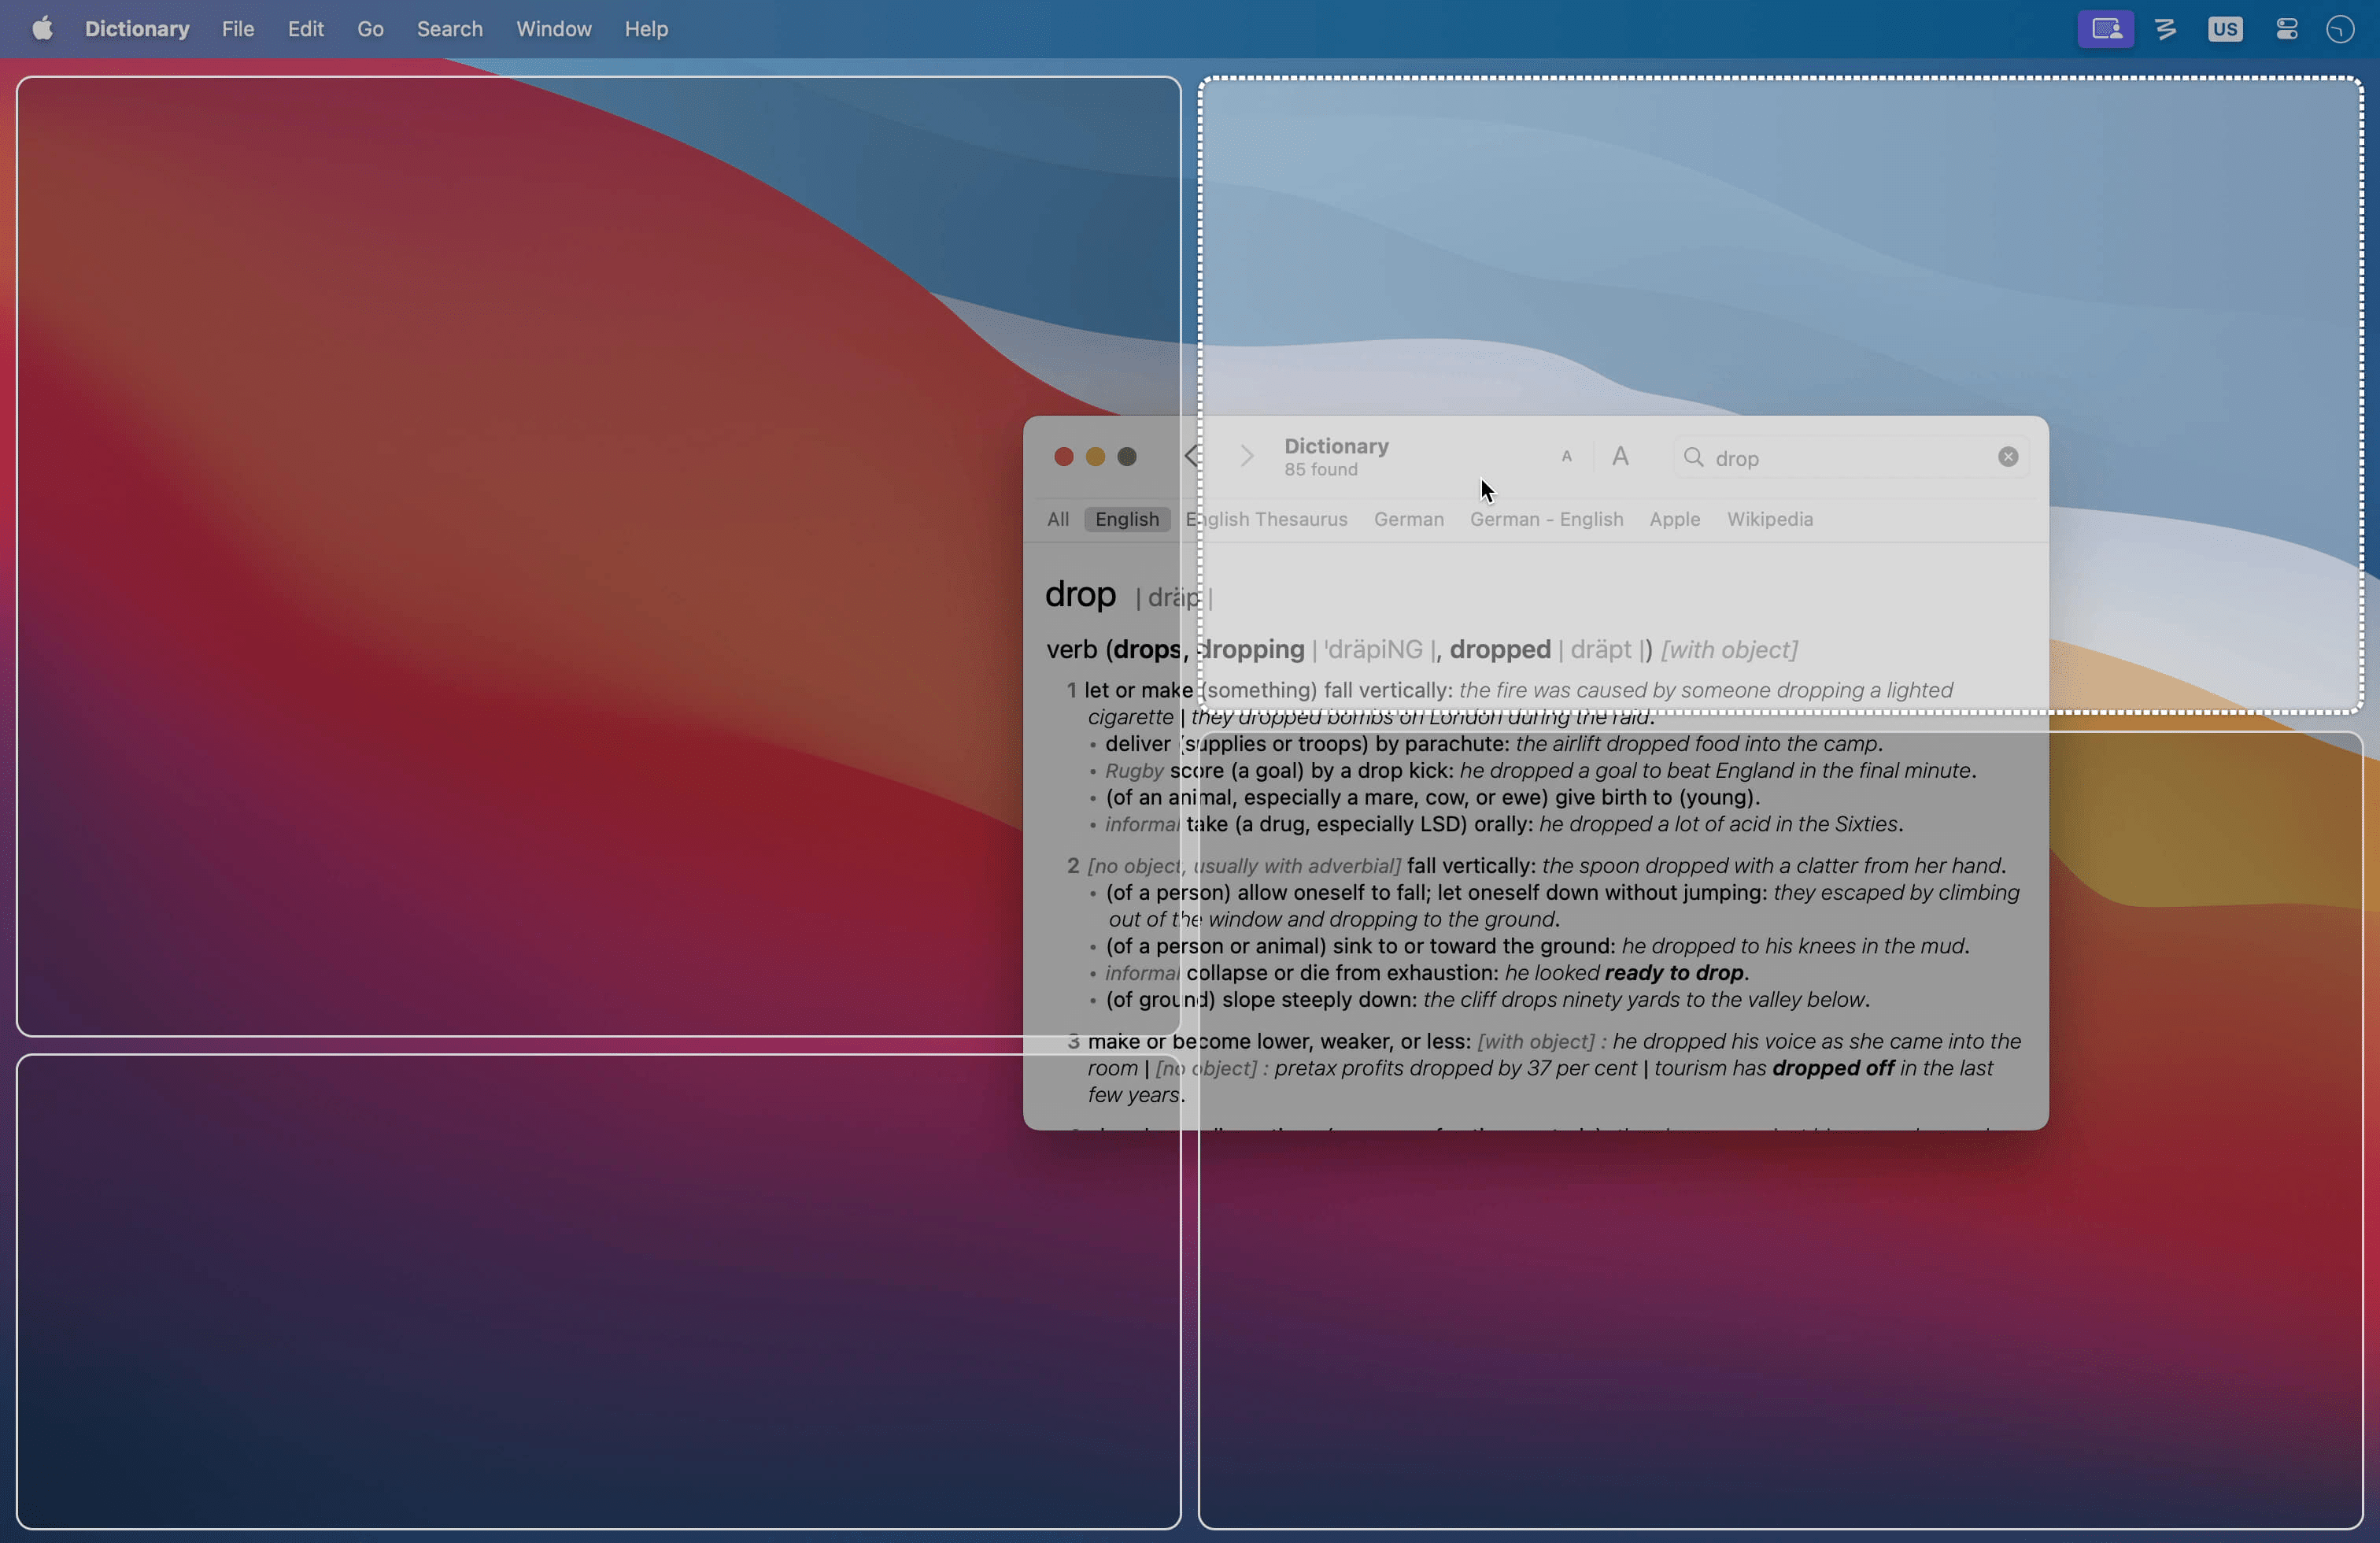Go forward in Dictionary history
The image size is (2380, 1543).
[1246, 457]
